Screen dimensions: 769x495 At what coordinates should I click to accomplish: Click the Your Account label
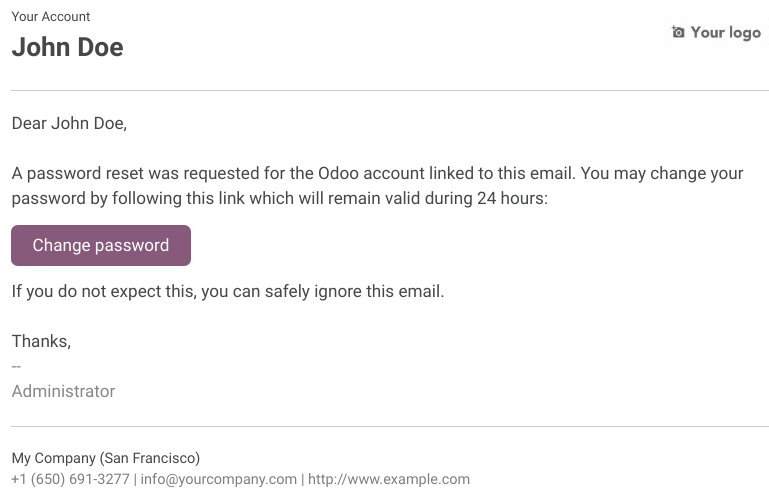51,17
